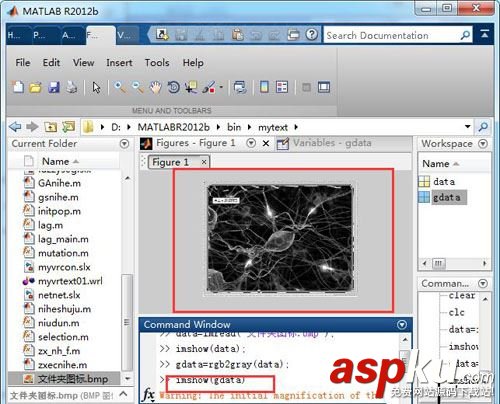Print the figure using the printer icon

[x=71, y=88]
